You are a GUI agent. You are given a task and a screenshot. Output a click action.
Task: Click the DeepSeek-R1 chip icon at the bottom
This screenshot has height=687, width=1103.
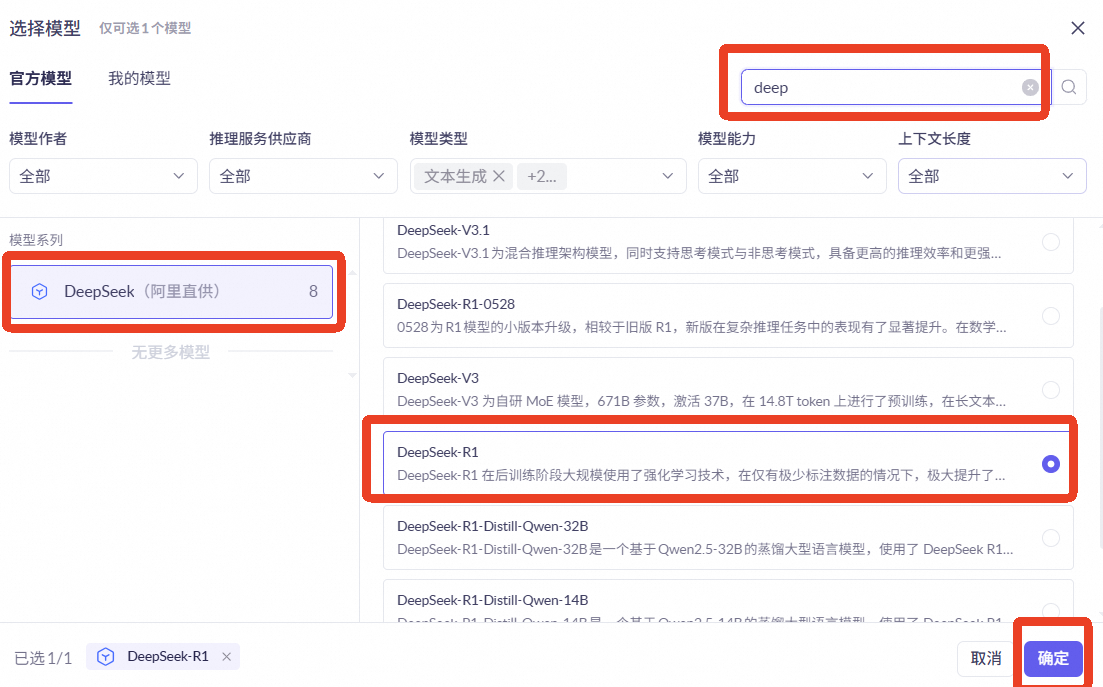106,657
